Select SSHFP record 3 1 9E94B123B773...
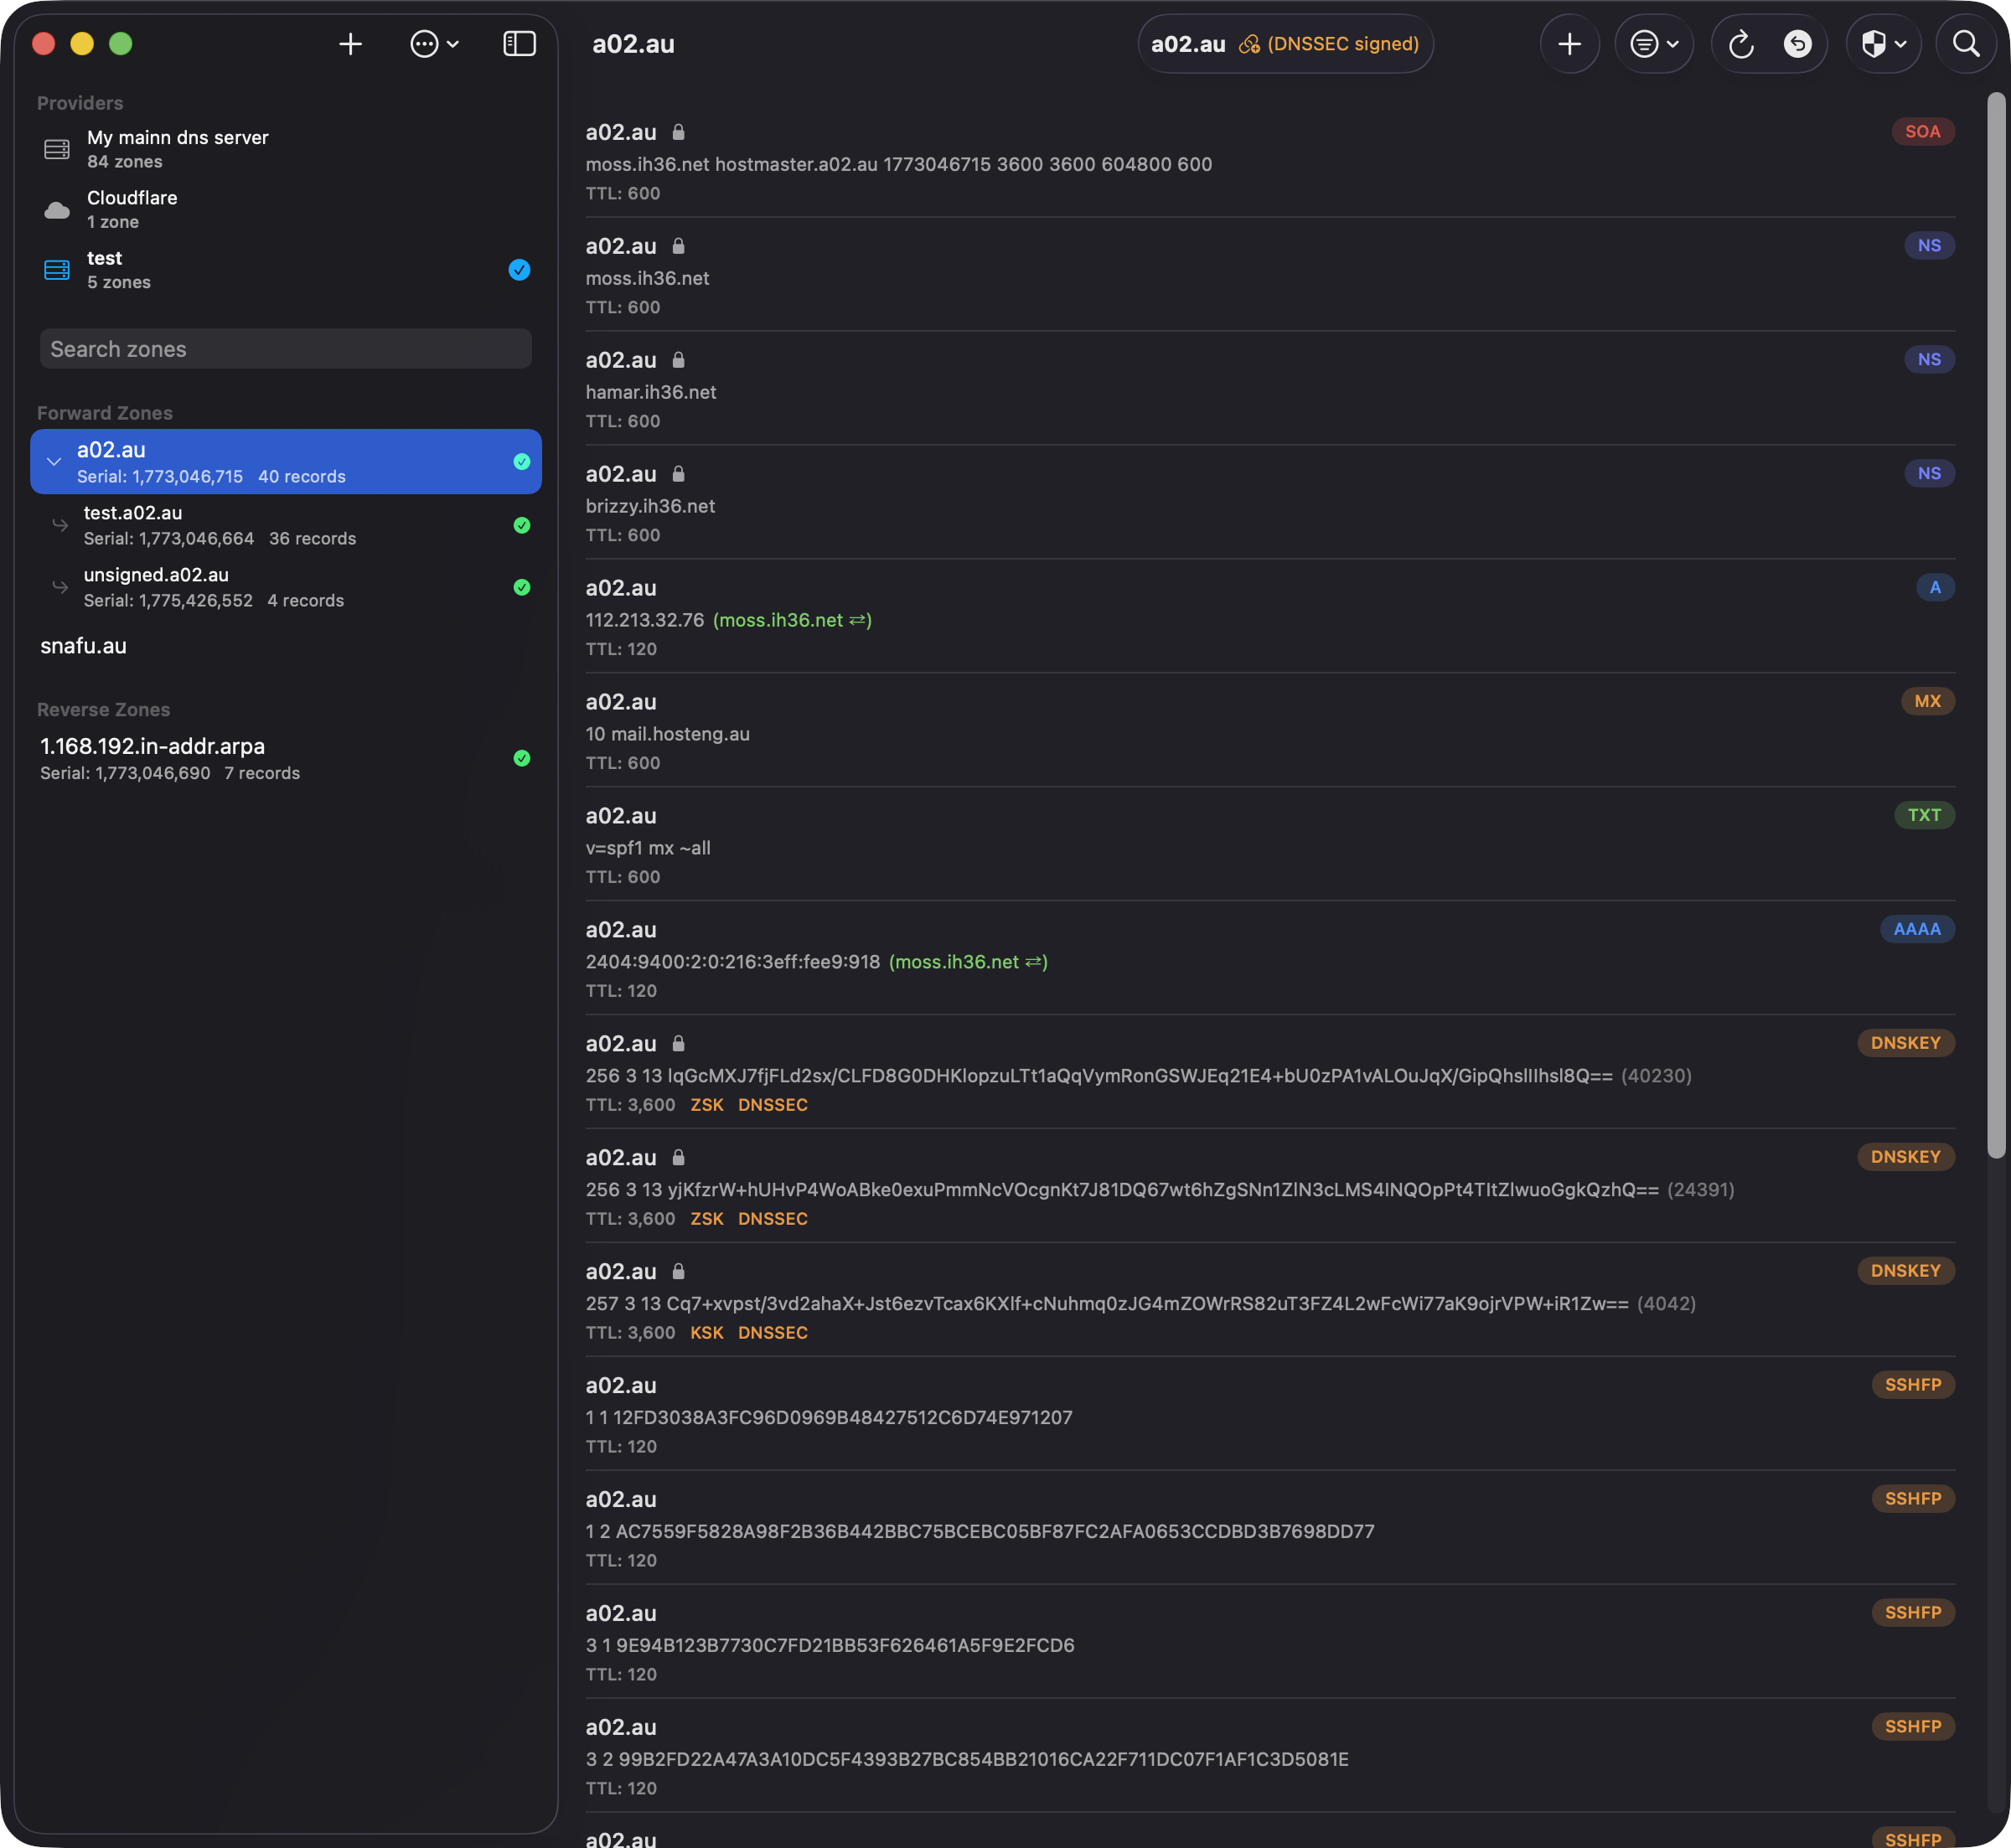Screen dimensions: 2011x1848 click(x=1270, y=1643)
